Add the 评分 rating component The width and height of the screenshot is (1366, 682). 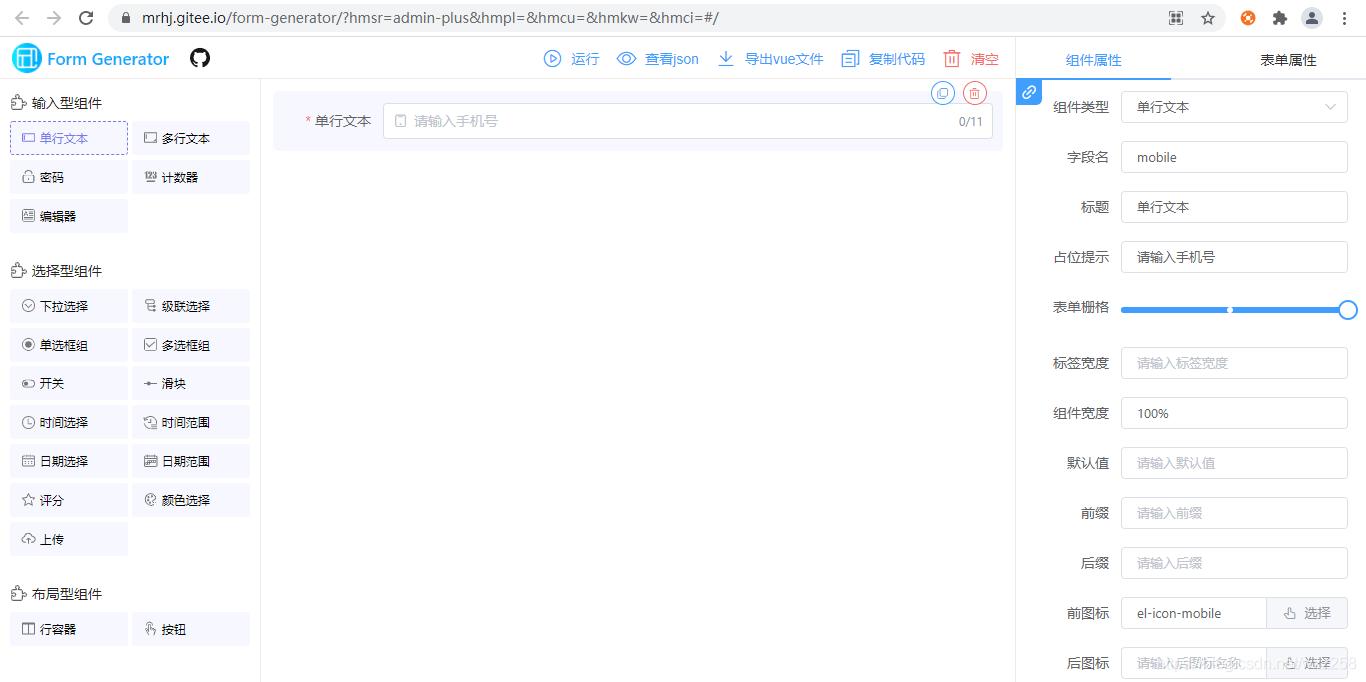68,499
